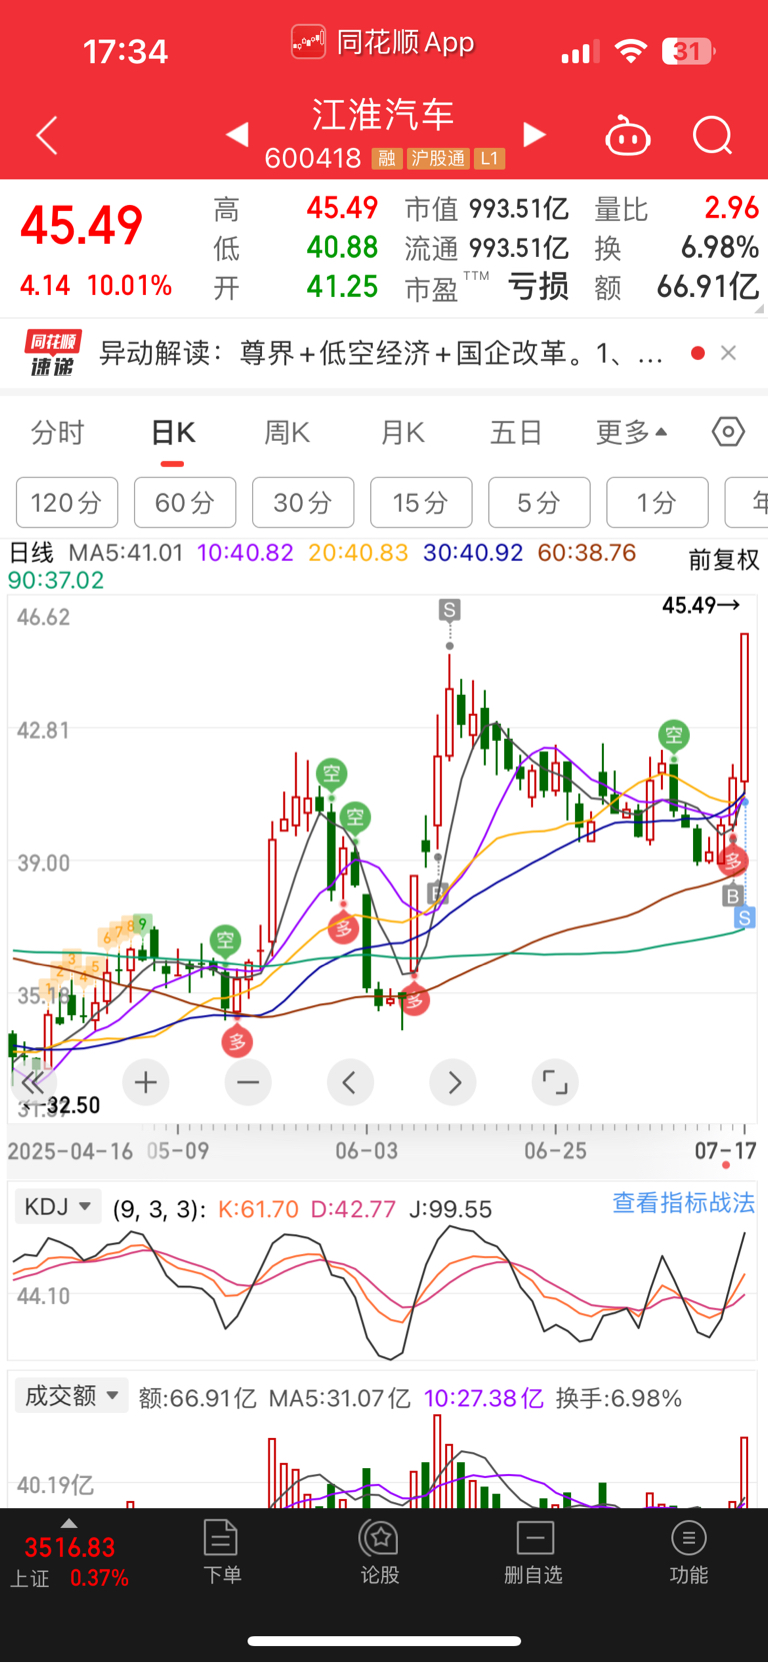Open the search magnifier icon

tap(713, 135)
